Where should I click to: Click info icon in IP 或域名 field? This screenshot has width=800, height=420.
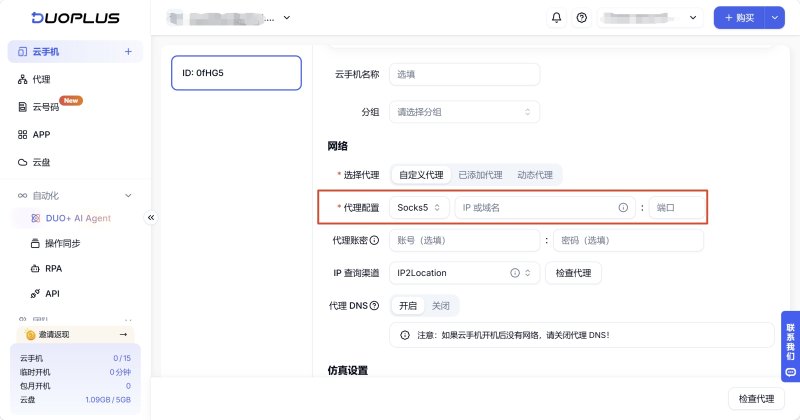click(x=623, y=208)
